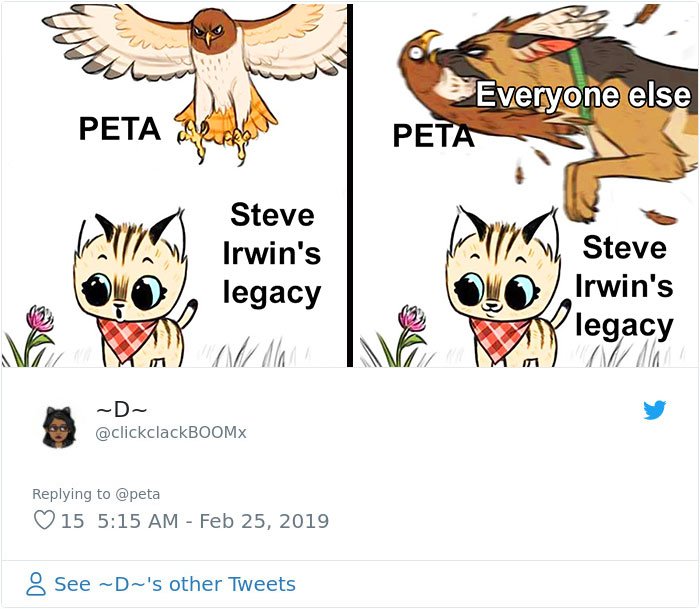
Task: Like the tweet with the heart icon
Action: [44, 520]
